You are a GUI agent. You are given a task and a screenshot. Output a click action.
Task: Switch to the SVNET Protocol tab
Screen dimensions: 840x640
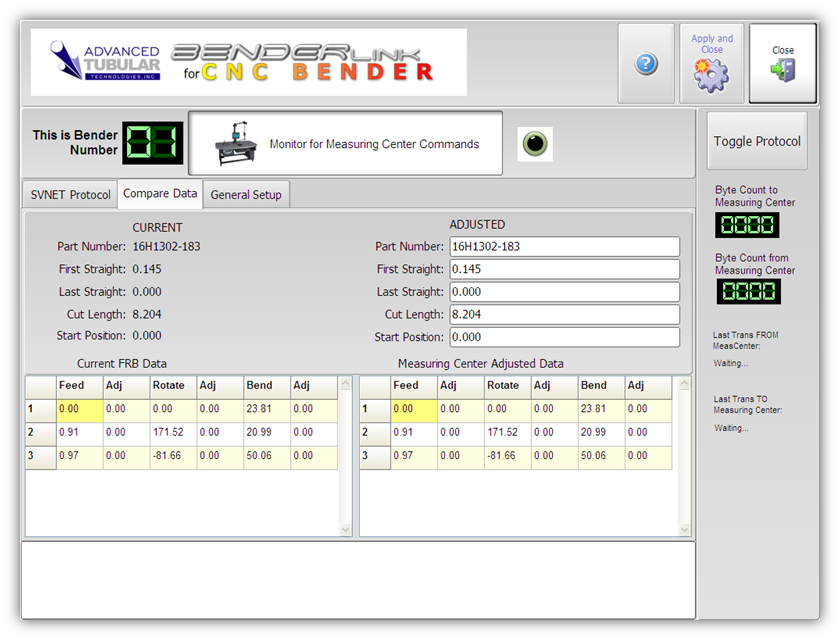71,195
